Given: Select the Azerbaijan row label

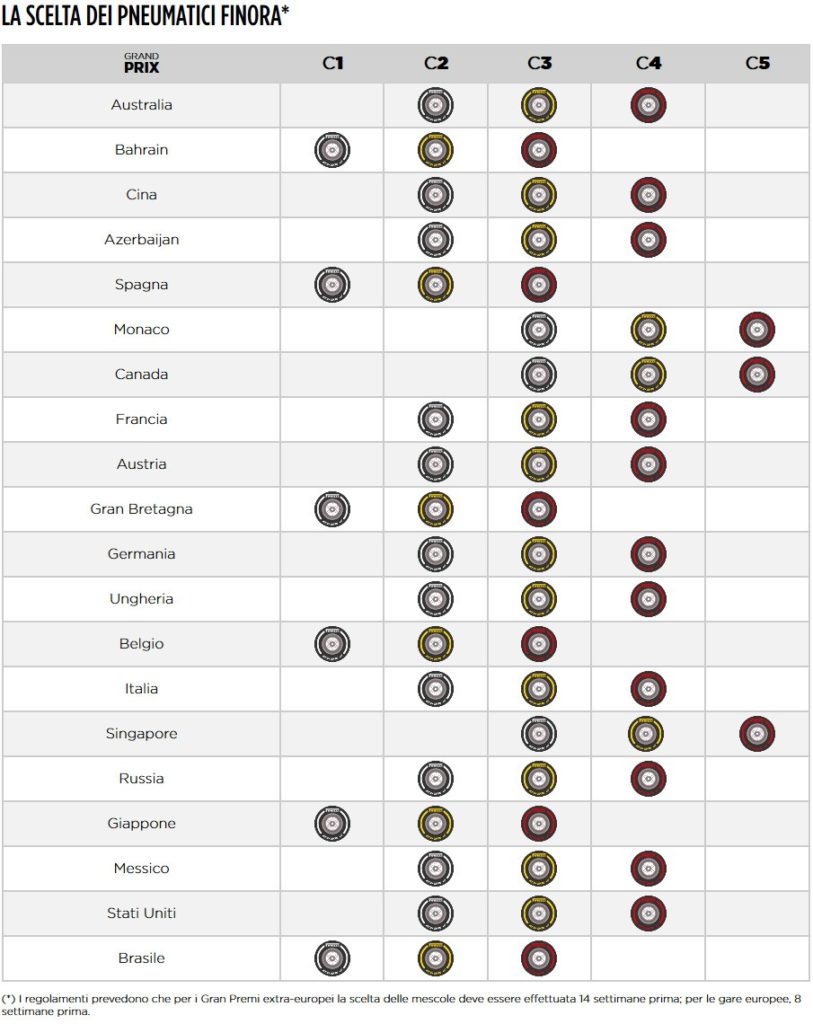Looking at the screenshot, I should 141,240.
